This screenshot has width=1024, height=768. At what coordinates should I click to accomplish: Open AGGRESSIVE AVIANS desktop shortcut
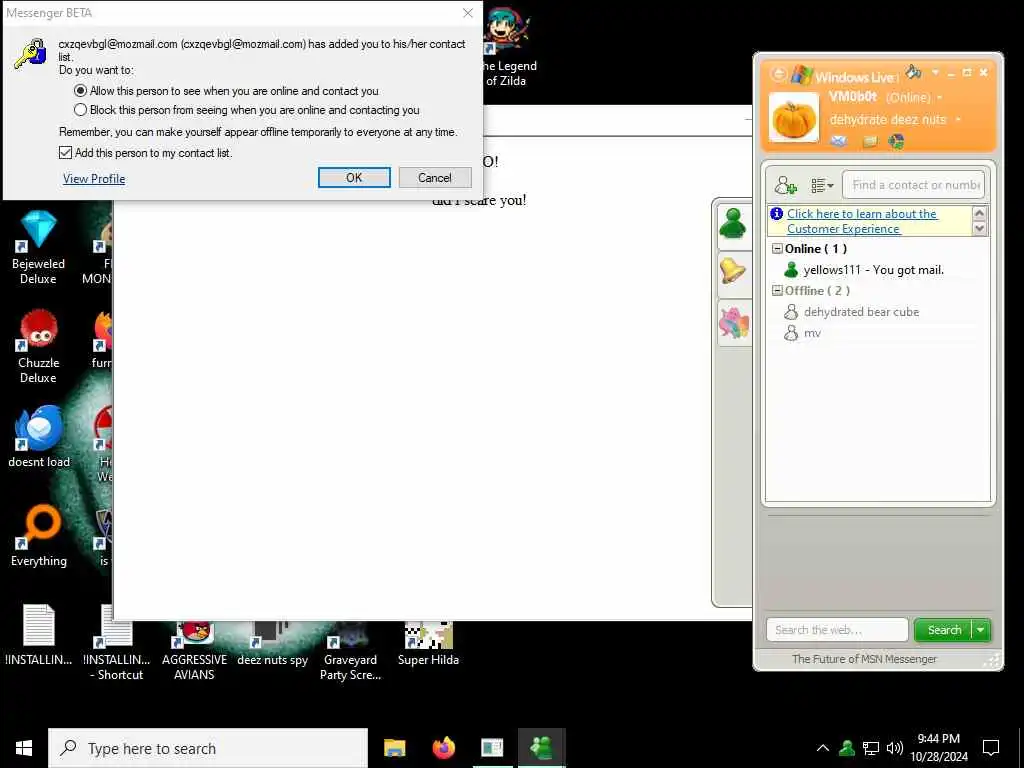195,650
